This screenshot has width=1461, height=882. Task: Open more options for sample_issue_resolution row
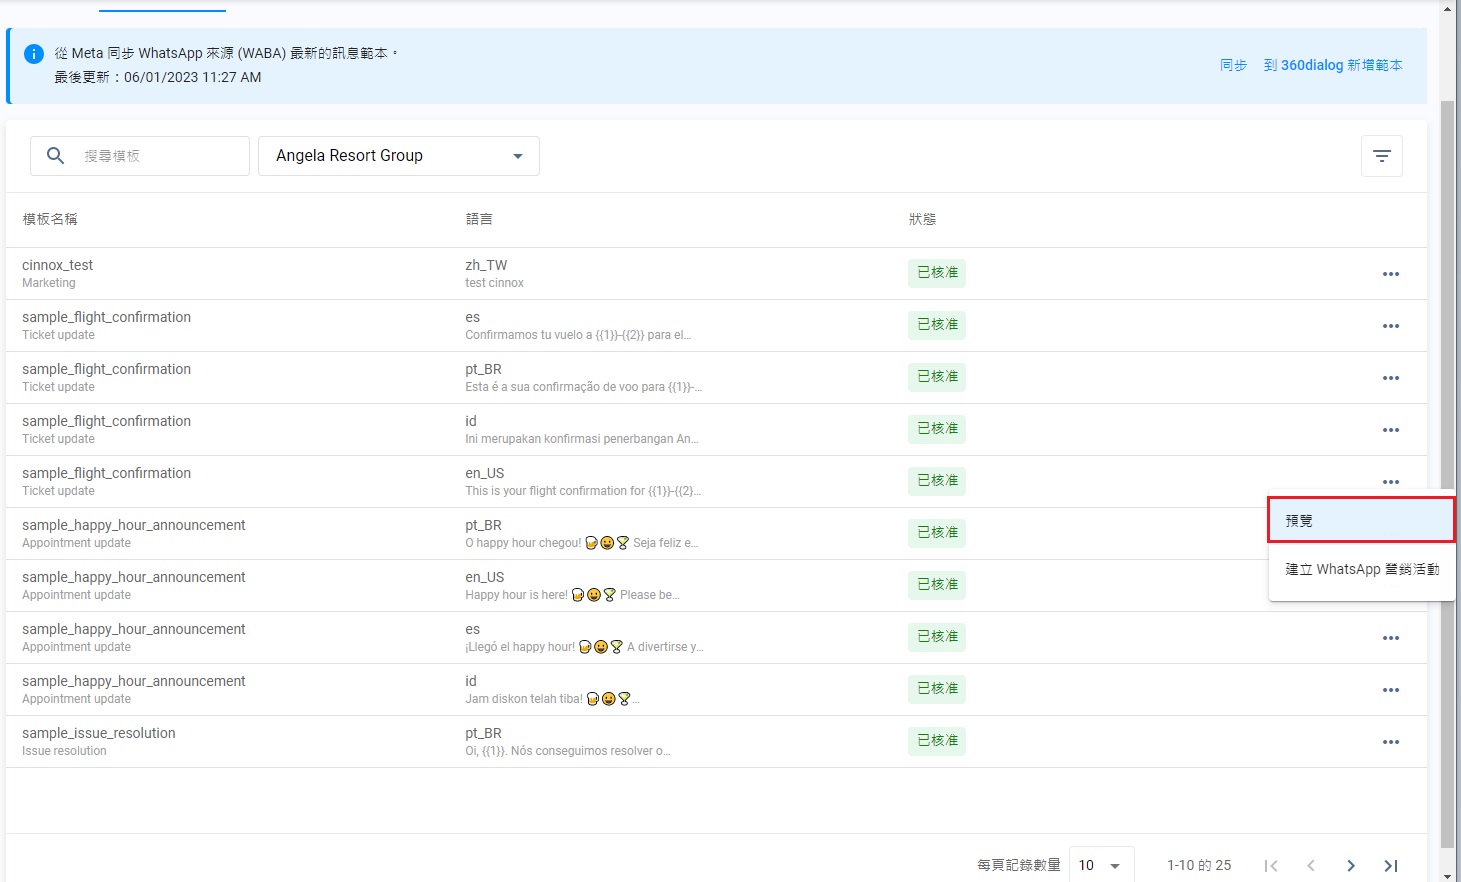click(1390, 742)
